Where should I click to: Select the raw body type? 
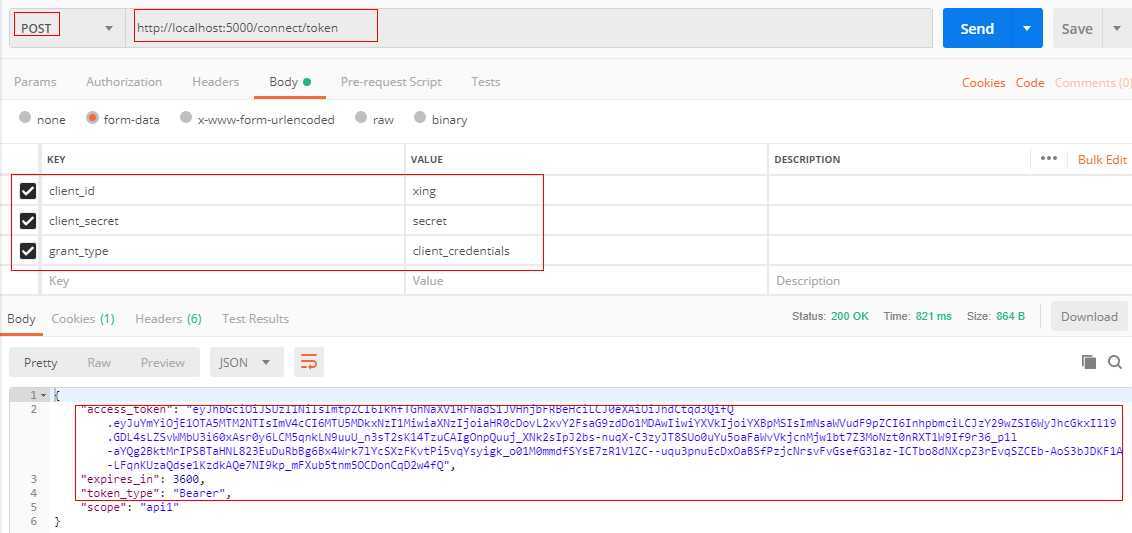(x=374, y=119)
